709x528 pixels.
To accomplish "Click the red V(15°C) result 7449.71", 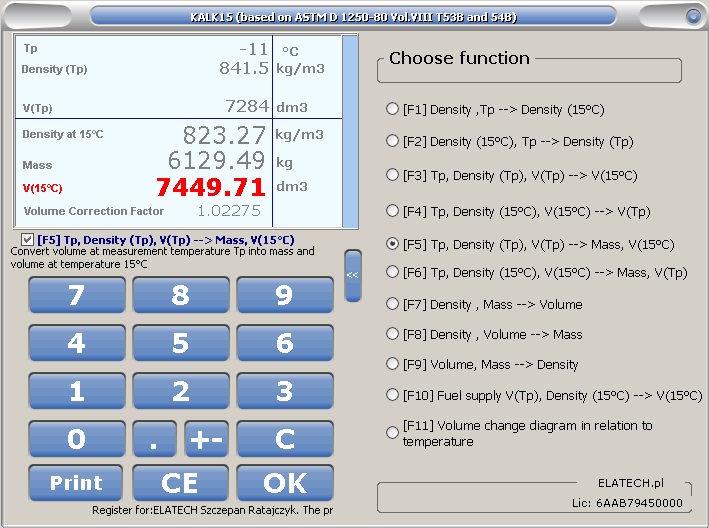I will [211, 187].
